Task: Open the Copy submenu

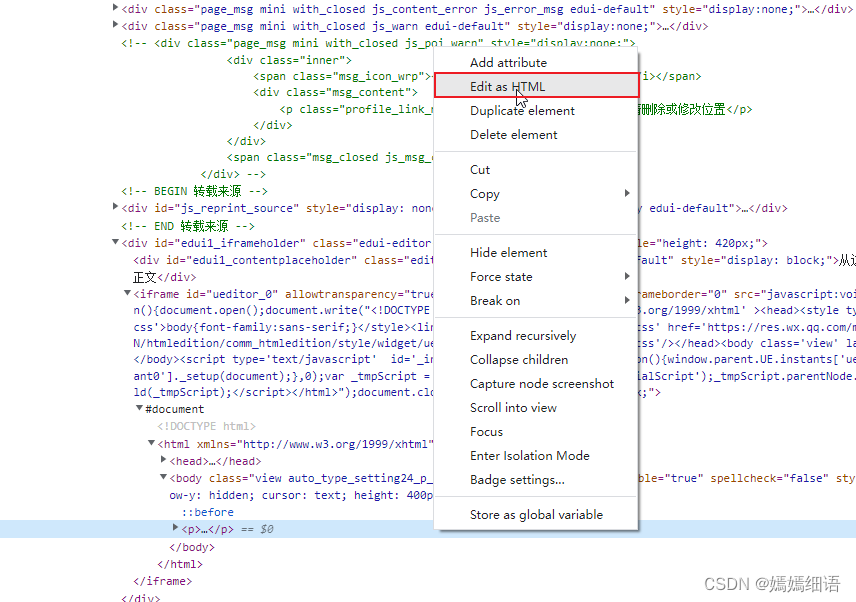Action: (x=536, y=194)
